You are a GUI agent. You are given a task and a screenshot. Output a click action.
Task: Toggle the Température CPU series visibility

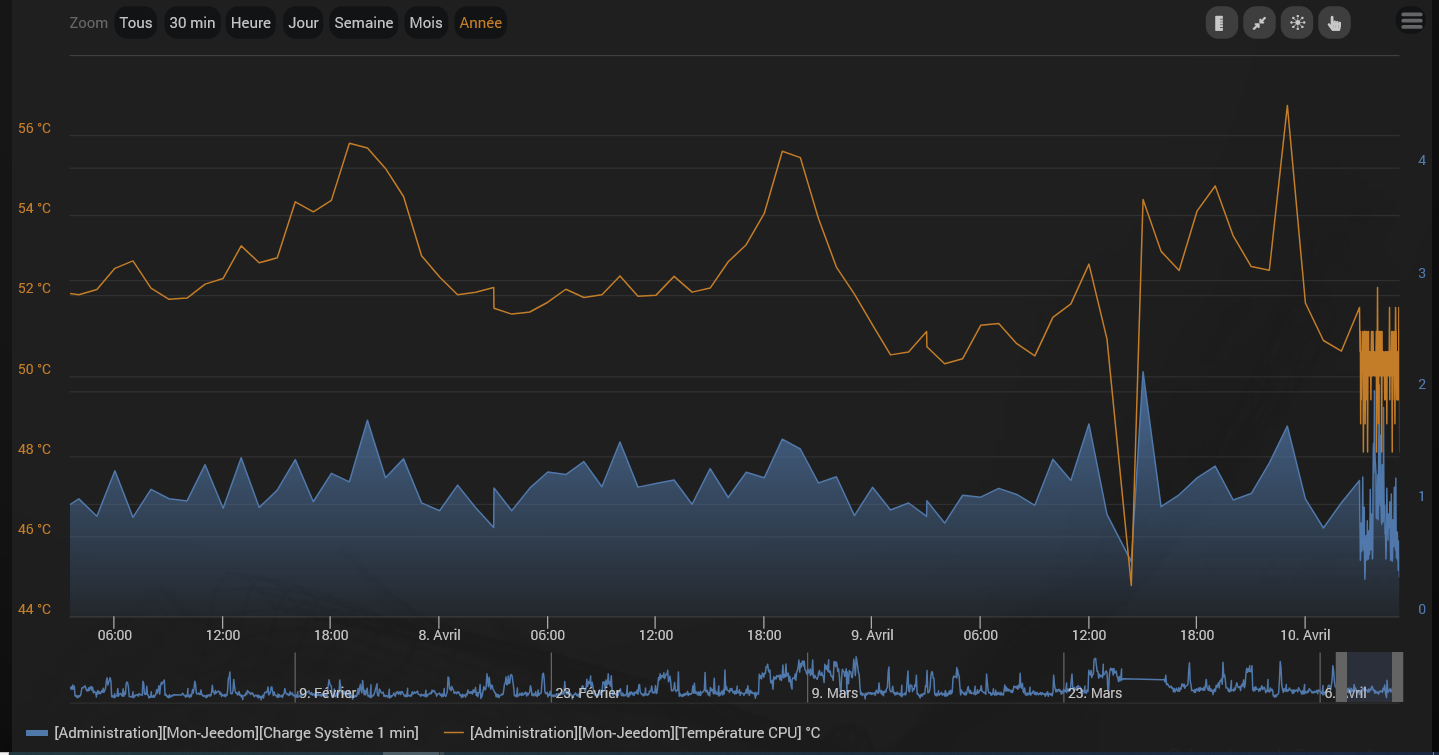pos(644,733)
